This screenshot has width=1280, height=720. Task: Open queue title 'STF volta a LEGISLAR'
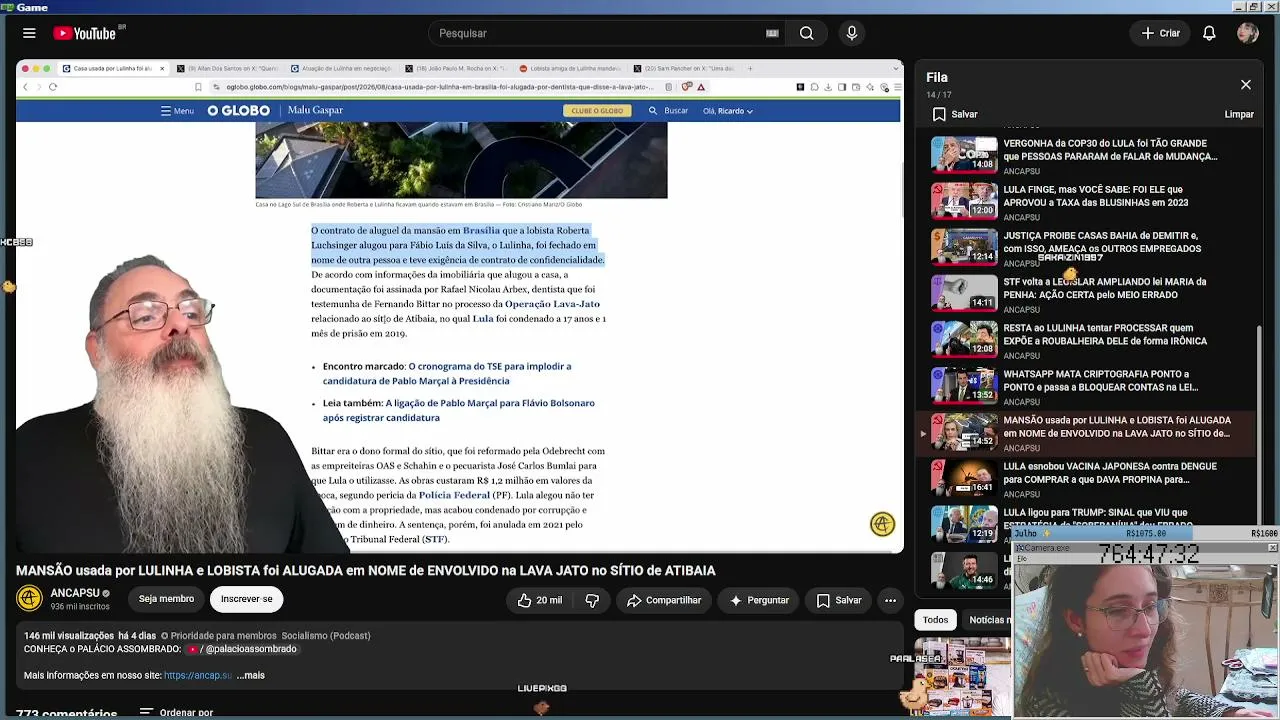1105,288
